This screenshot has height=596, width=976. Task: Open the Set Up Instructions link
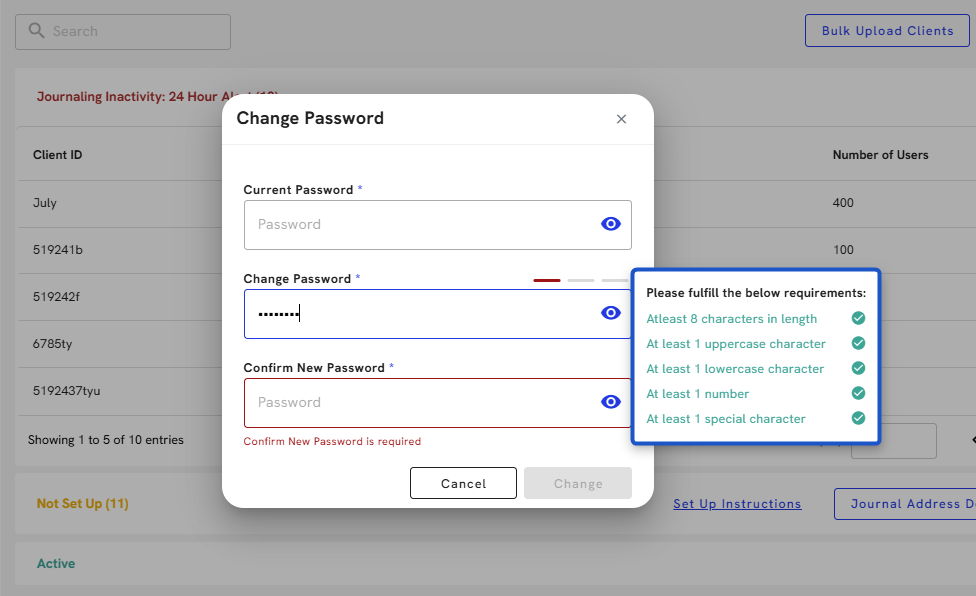(737, 504)
